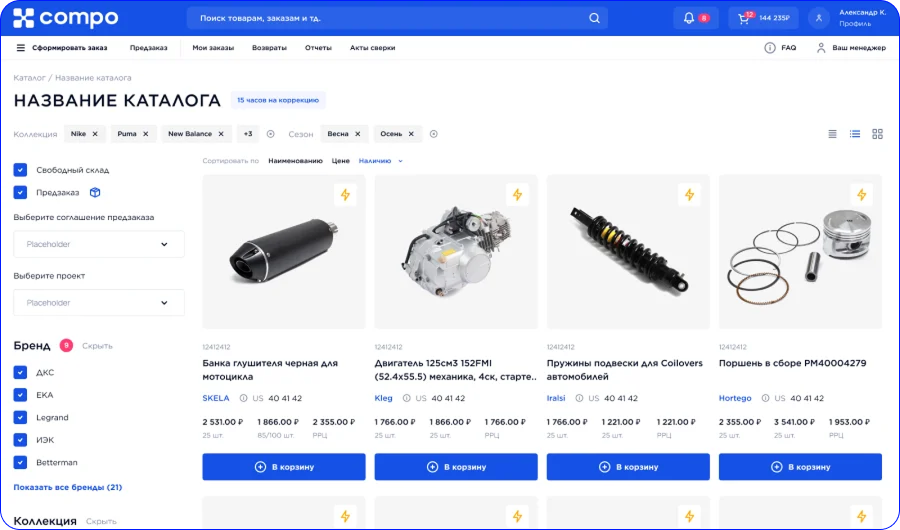
Task: Go to Возвраты in the navigation
Action: pos(269,48)
